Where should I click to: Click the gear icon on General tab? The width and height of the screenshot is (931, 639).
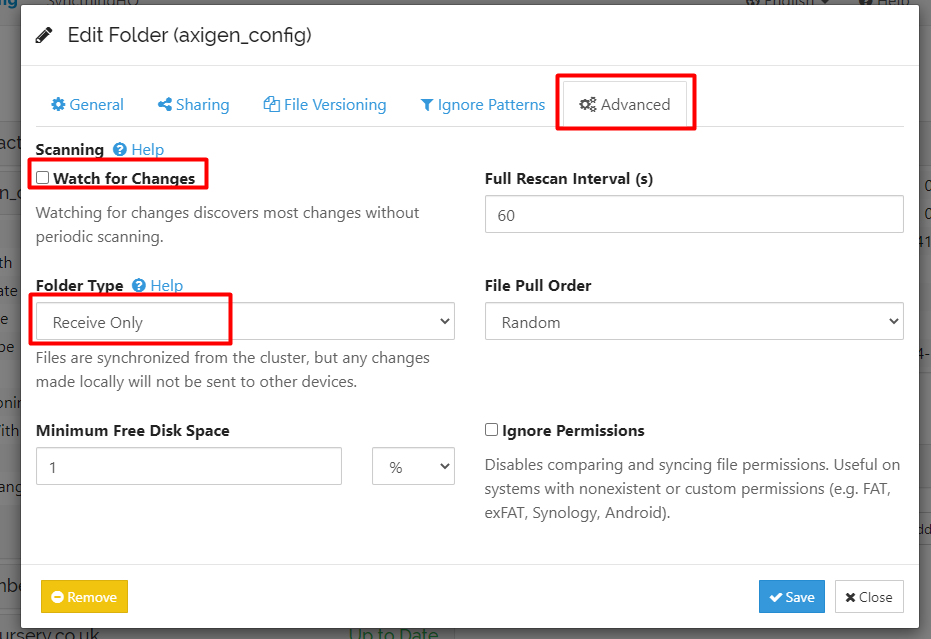pyautogui.click(x=58, y=105)
